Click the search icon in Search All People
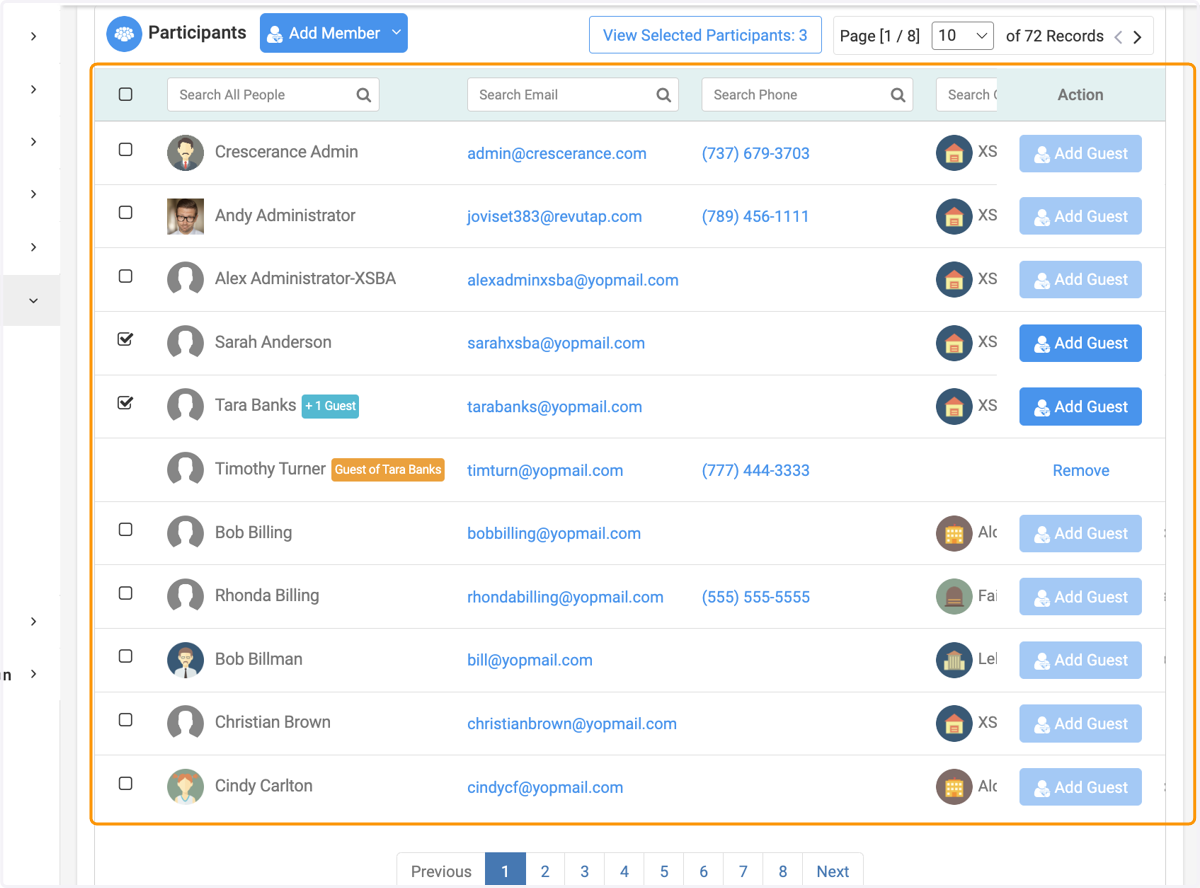 [x=364, y=95]
